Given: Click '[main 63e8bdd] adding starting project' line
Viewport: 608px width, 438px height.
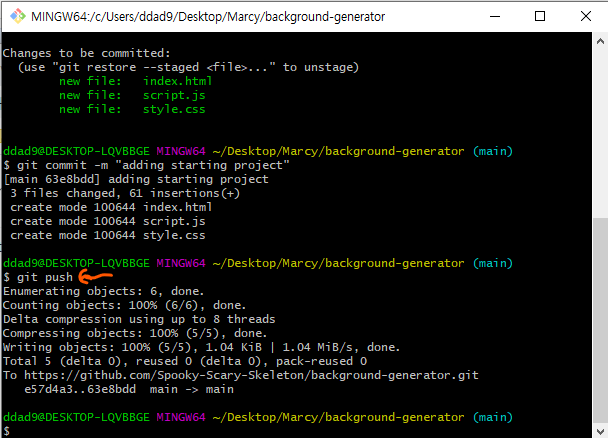Looking at the screenshot, I should (136, 179).
